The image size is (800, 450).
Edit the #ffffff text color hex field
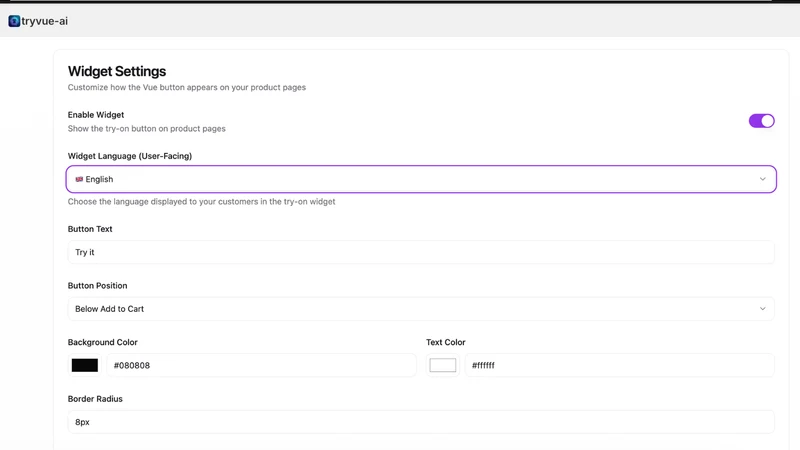(619, 365)
